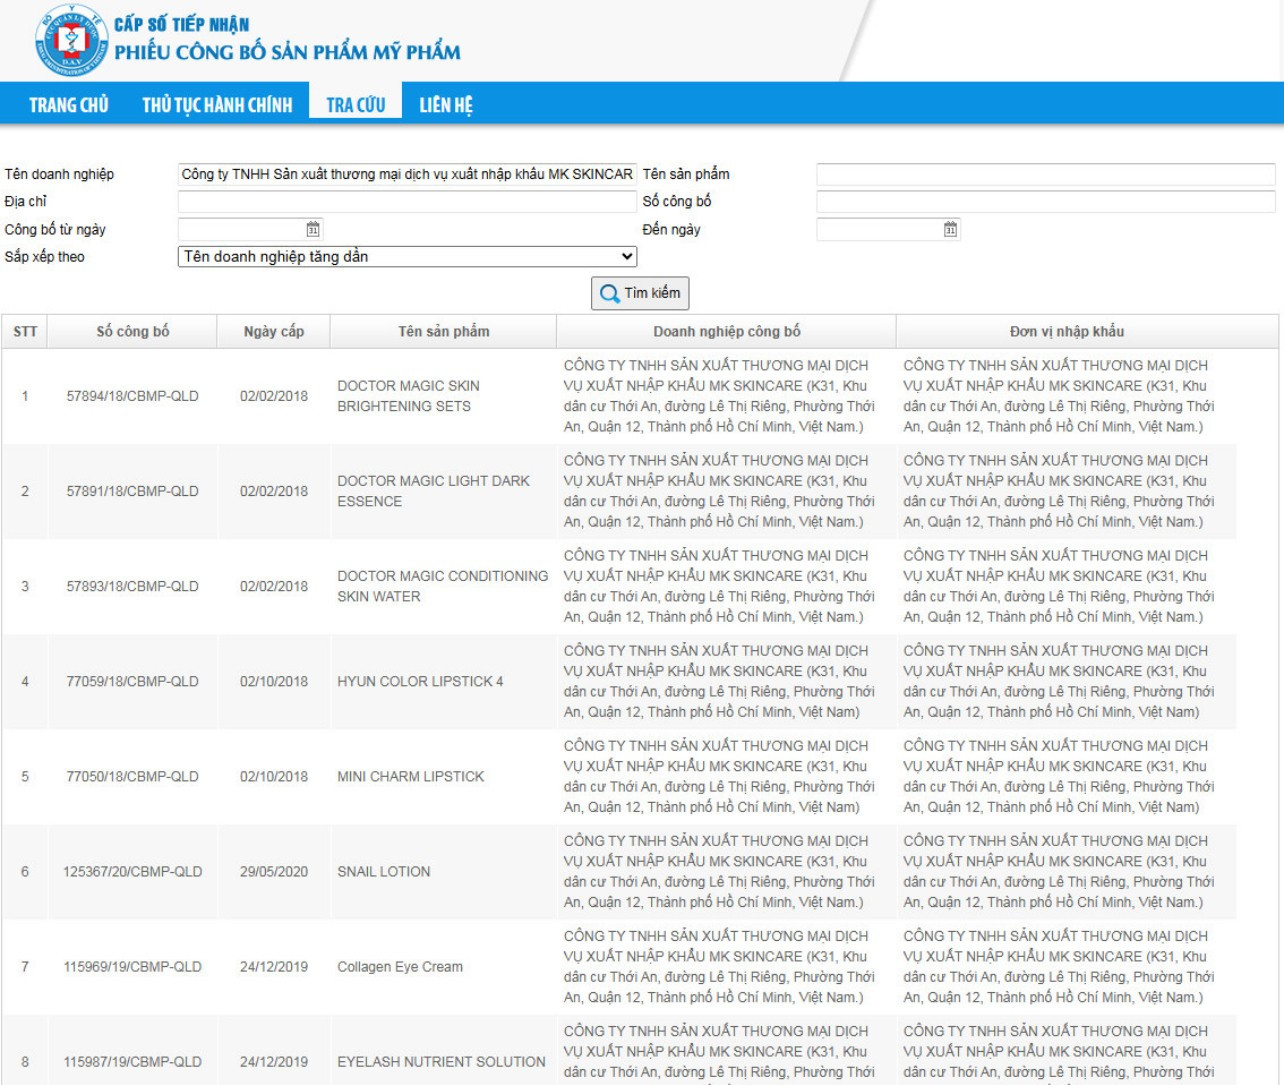
Task: Open the Thủ tục hành chính tab
Action: pos(217,105)
